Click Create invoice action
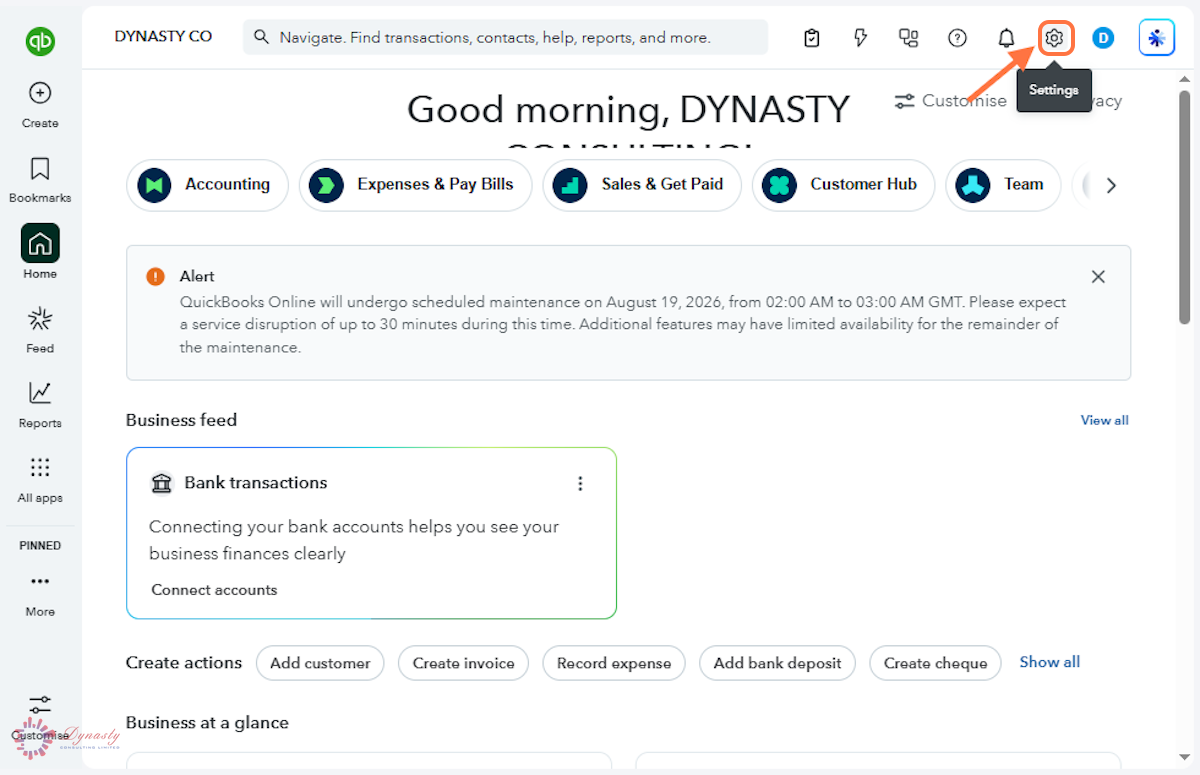 464,663
